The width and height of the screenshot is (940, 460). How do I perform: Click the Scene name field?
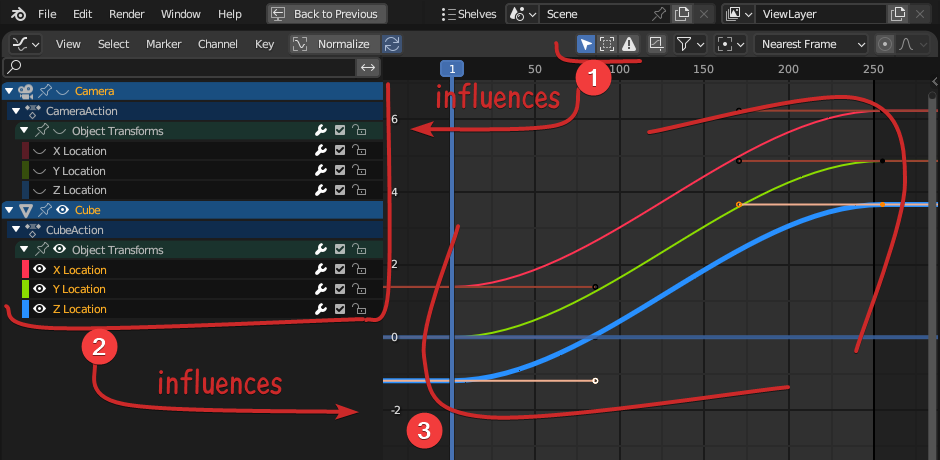pyautogui.click(x=593, y=14)
